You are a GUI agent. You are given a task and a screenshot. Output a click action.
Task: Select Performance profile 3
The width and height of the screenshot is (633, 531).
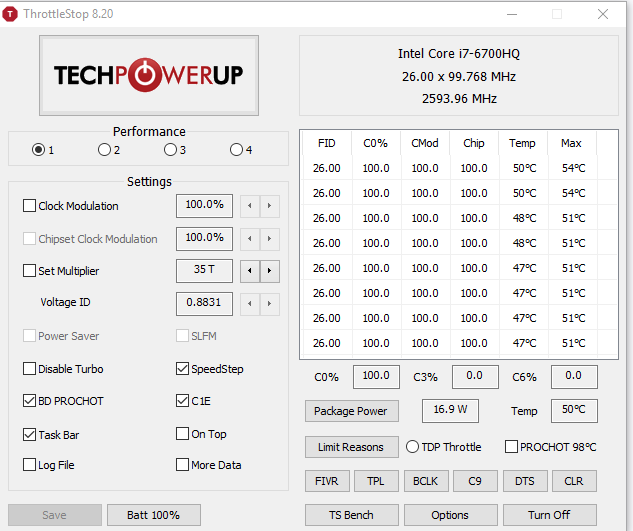point(170,150)
